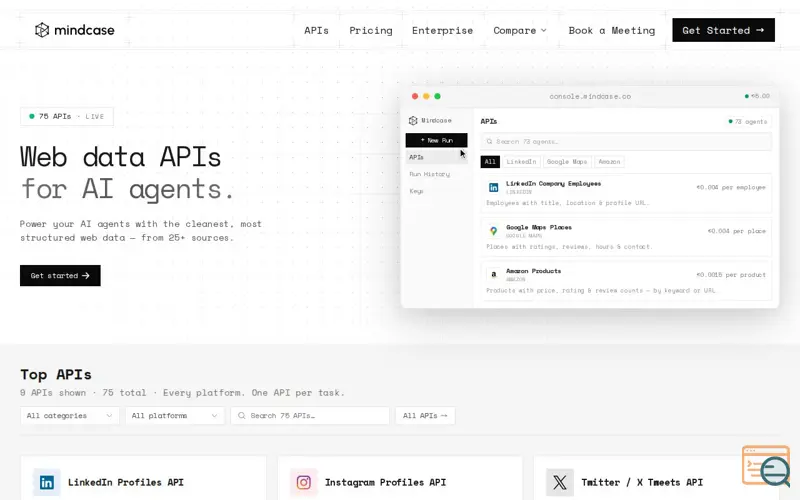Open the Pricing page link
This screenshot has width=800, height=500.
click(371, 31)
